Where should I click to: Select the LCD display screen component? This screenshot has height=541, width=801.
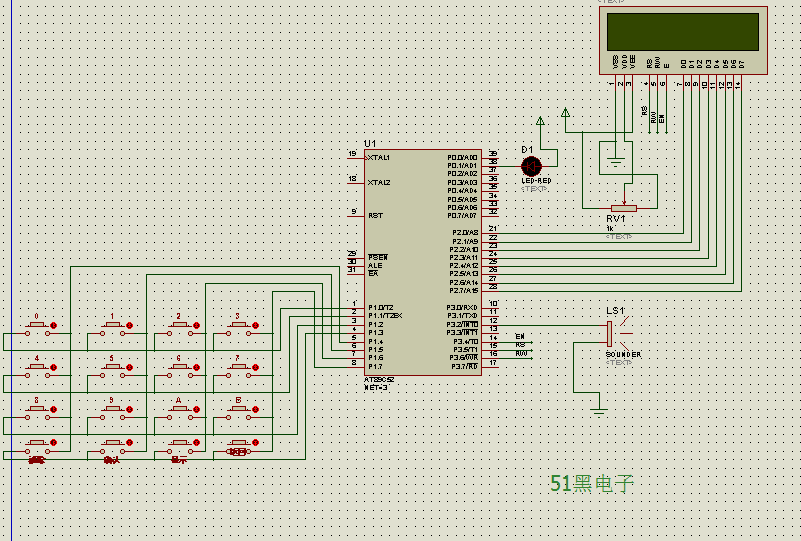click(683, 40)
